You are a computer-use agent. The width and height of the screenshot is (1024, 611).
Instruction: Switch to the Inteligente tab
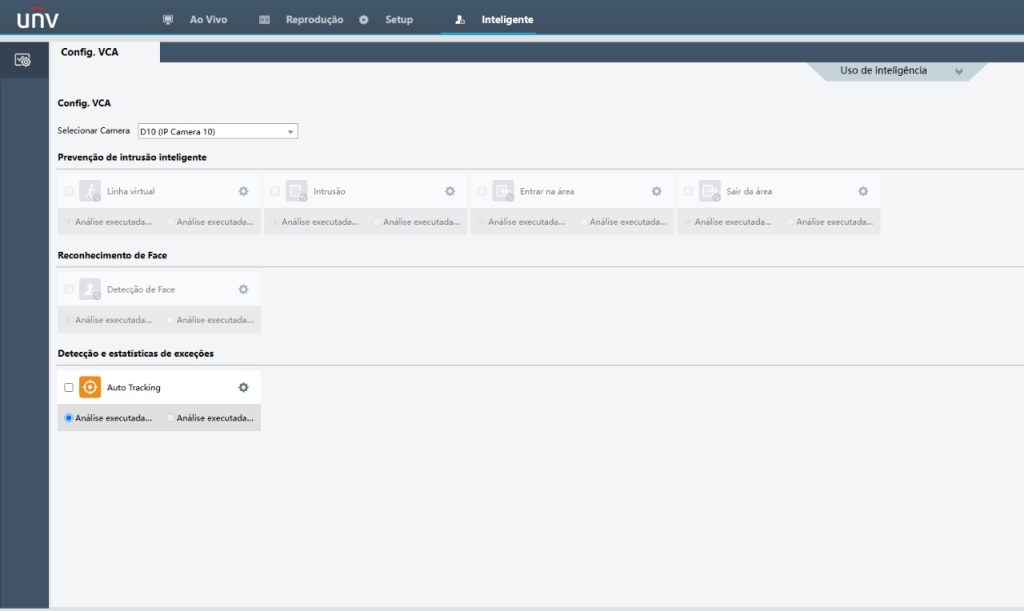coord(507,20)
